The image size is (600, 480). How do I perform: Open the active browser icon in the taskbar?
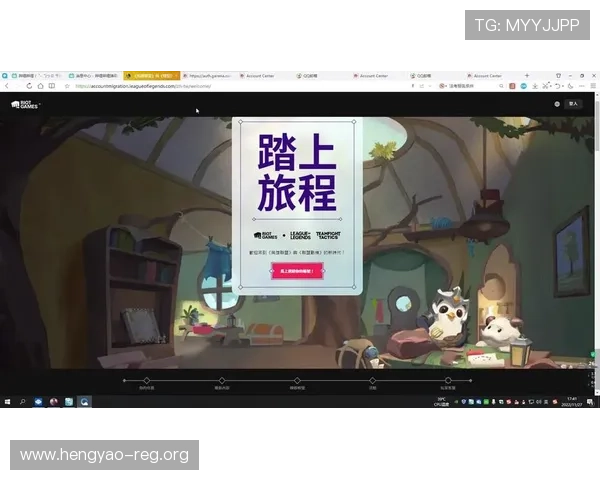pos(84,402)
